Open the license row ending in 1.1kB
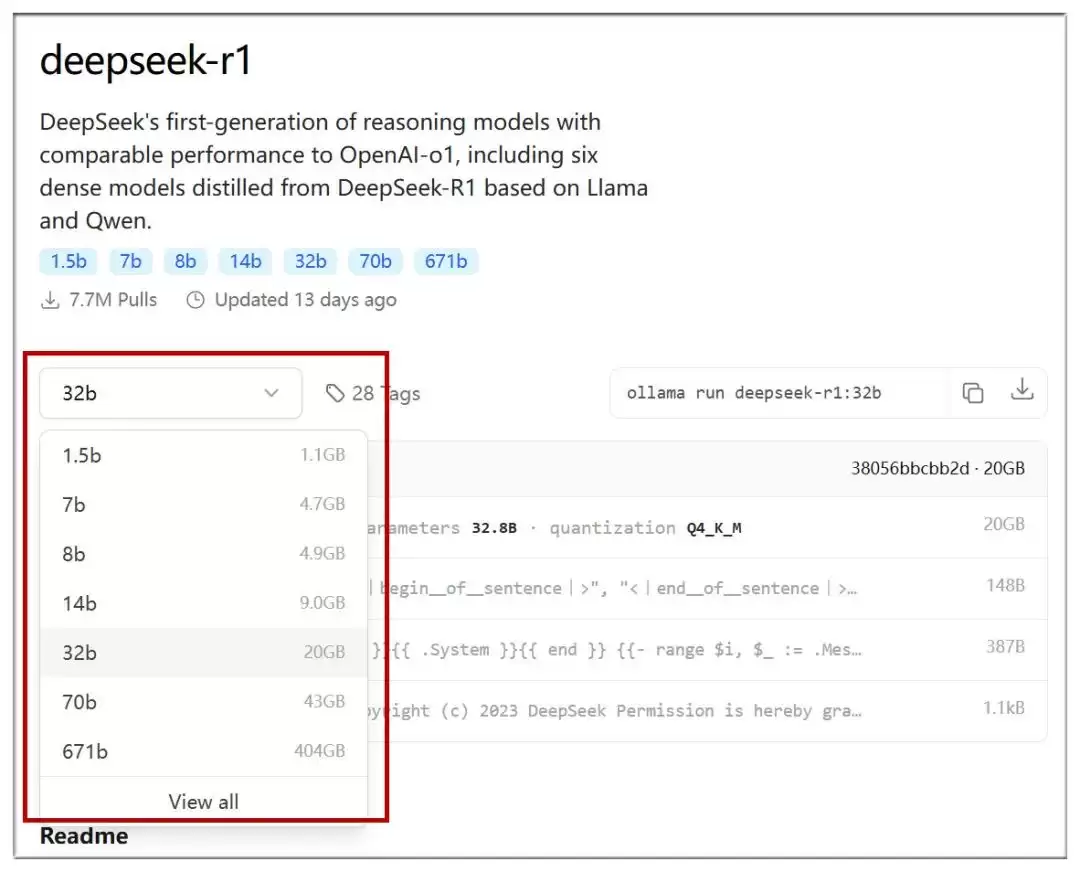1080x872 pixels. pyautogui.click(x=700, y=710)
